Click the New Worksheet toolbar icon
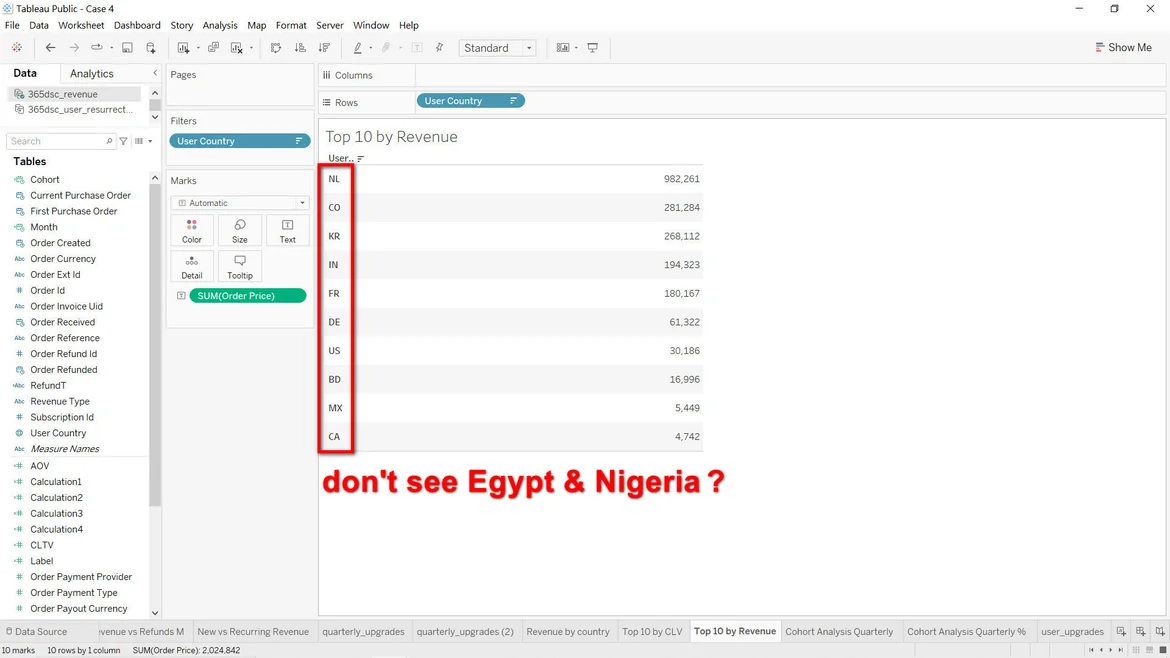Screen dimensions: 1170x658 click(183, 48)
